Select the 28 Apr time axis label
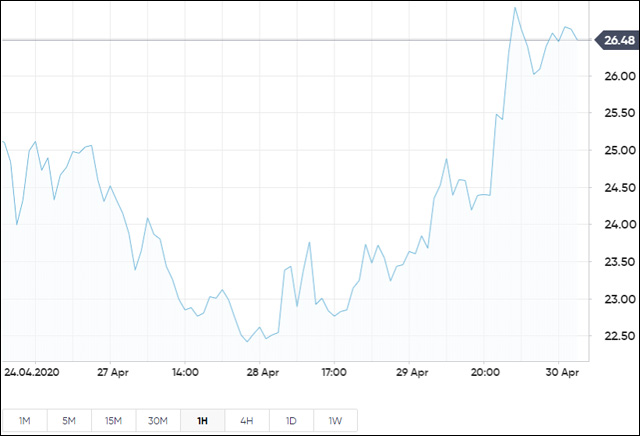This screenshot has height=436, width=640. (x=260, y=372)
